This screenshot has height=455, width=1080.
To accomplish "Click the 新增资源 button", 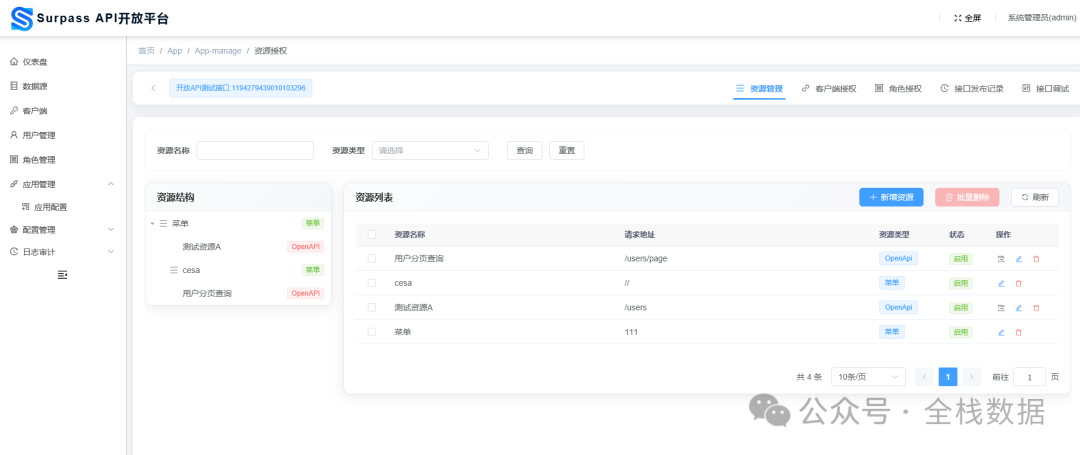I will pyautogui.click(x=891, y=198).
